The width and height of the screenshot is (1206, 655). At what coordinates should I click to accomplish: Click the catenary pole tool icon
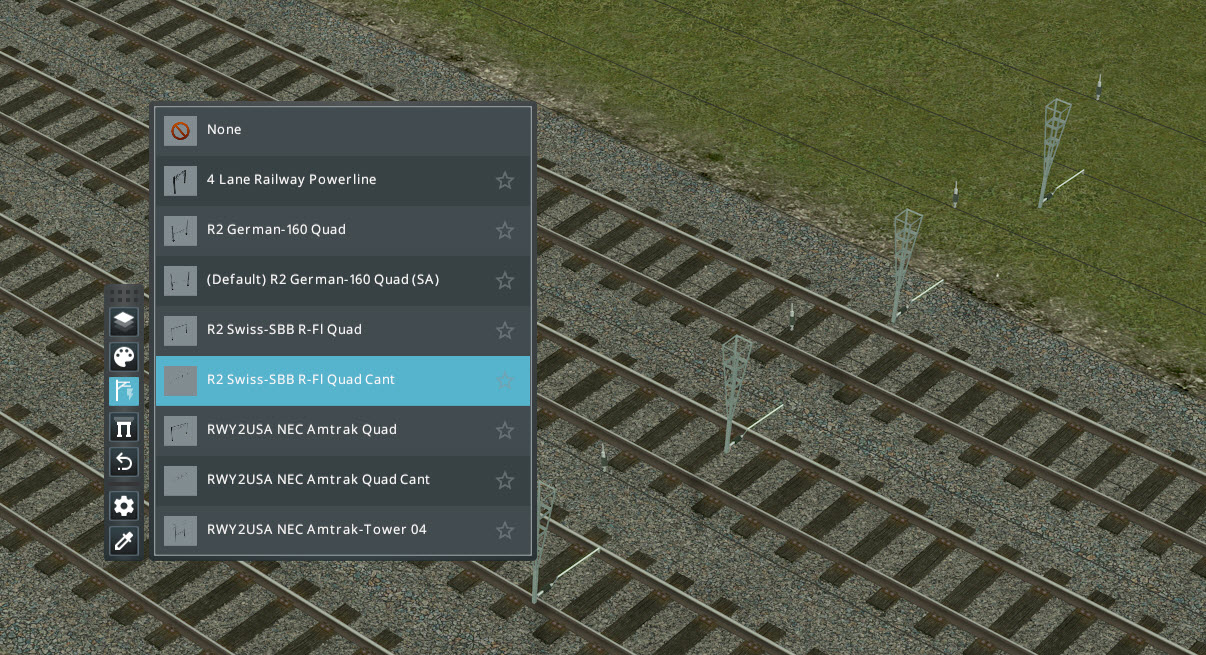pos(123,392)
